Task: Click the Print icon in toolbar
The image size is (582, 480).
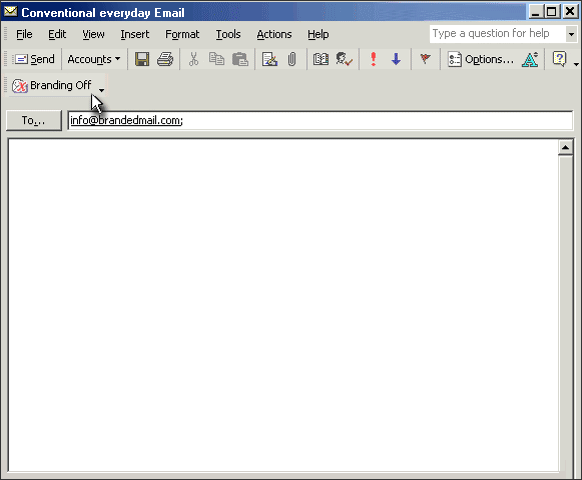Action: (165, 59)
